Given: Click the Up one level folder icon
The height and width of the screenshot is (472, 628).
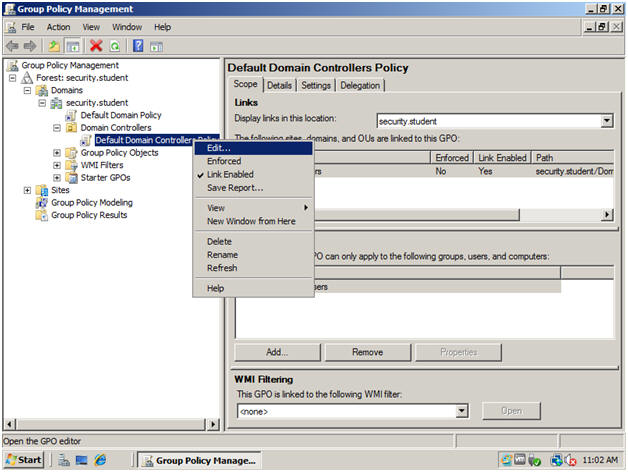Looking at the screenshot, I should [x=54, y=46].
